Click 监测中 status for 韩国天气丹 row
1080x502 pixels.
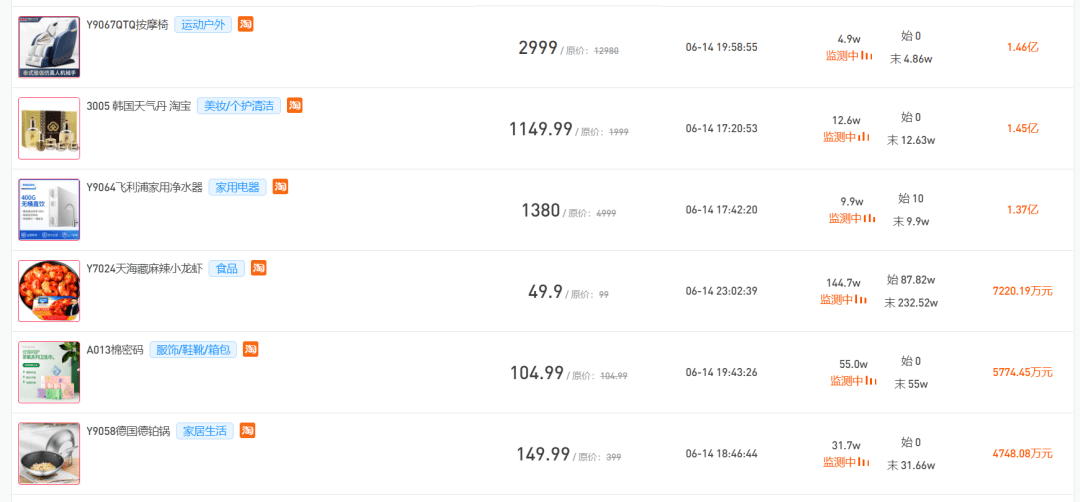click(840, 137)
